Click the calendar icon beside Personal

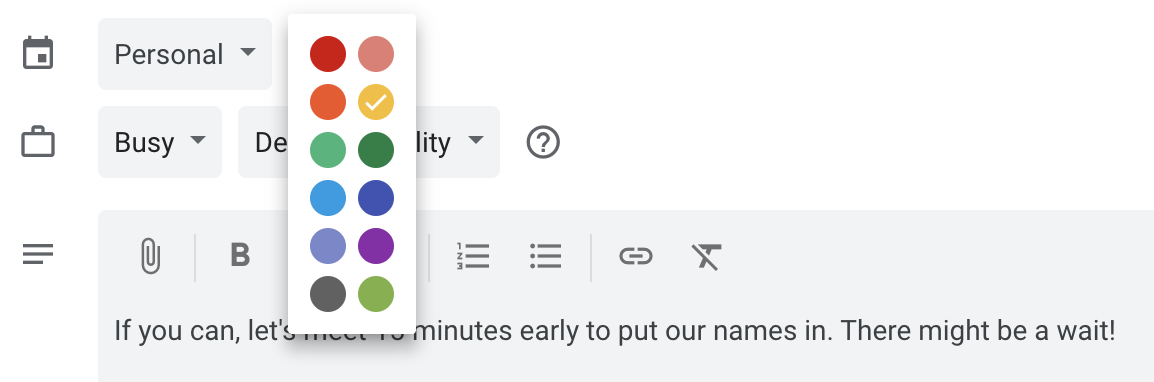point(38,54)
